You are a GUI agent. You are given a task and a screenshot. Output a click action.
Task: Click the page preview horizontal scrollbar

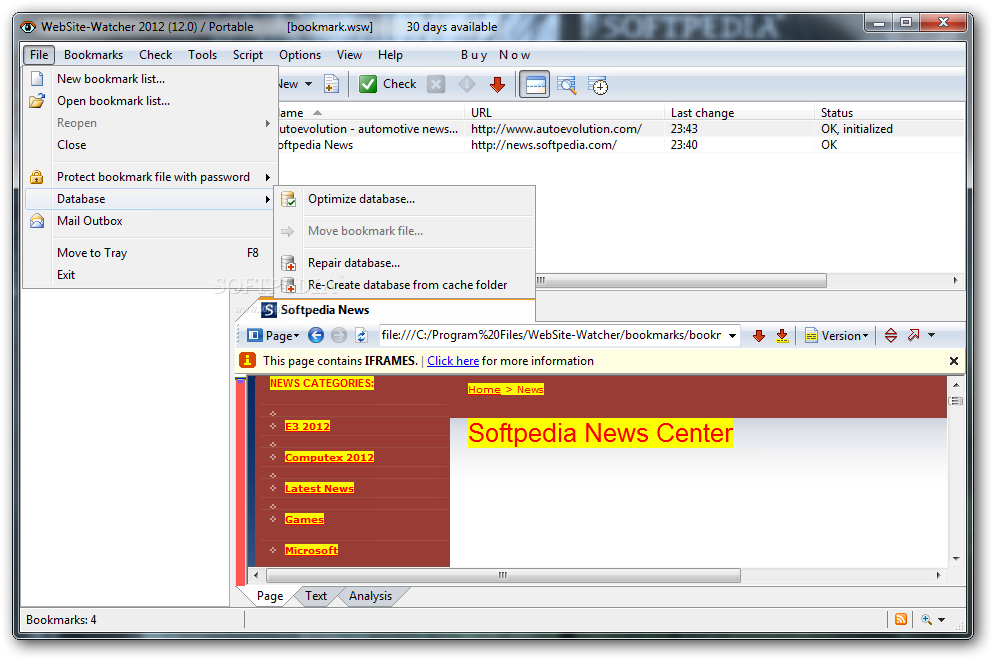[x=503, y=576]
